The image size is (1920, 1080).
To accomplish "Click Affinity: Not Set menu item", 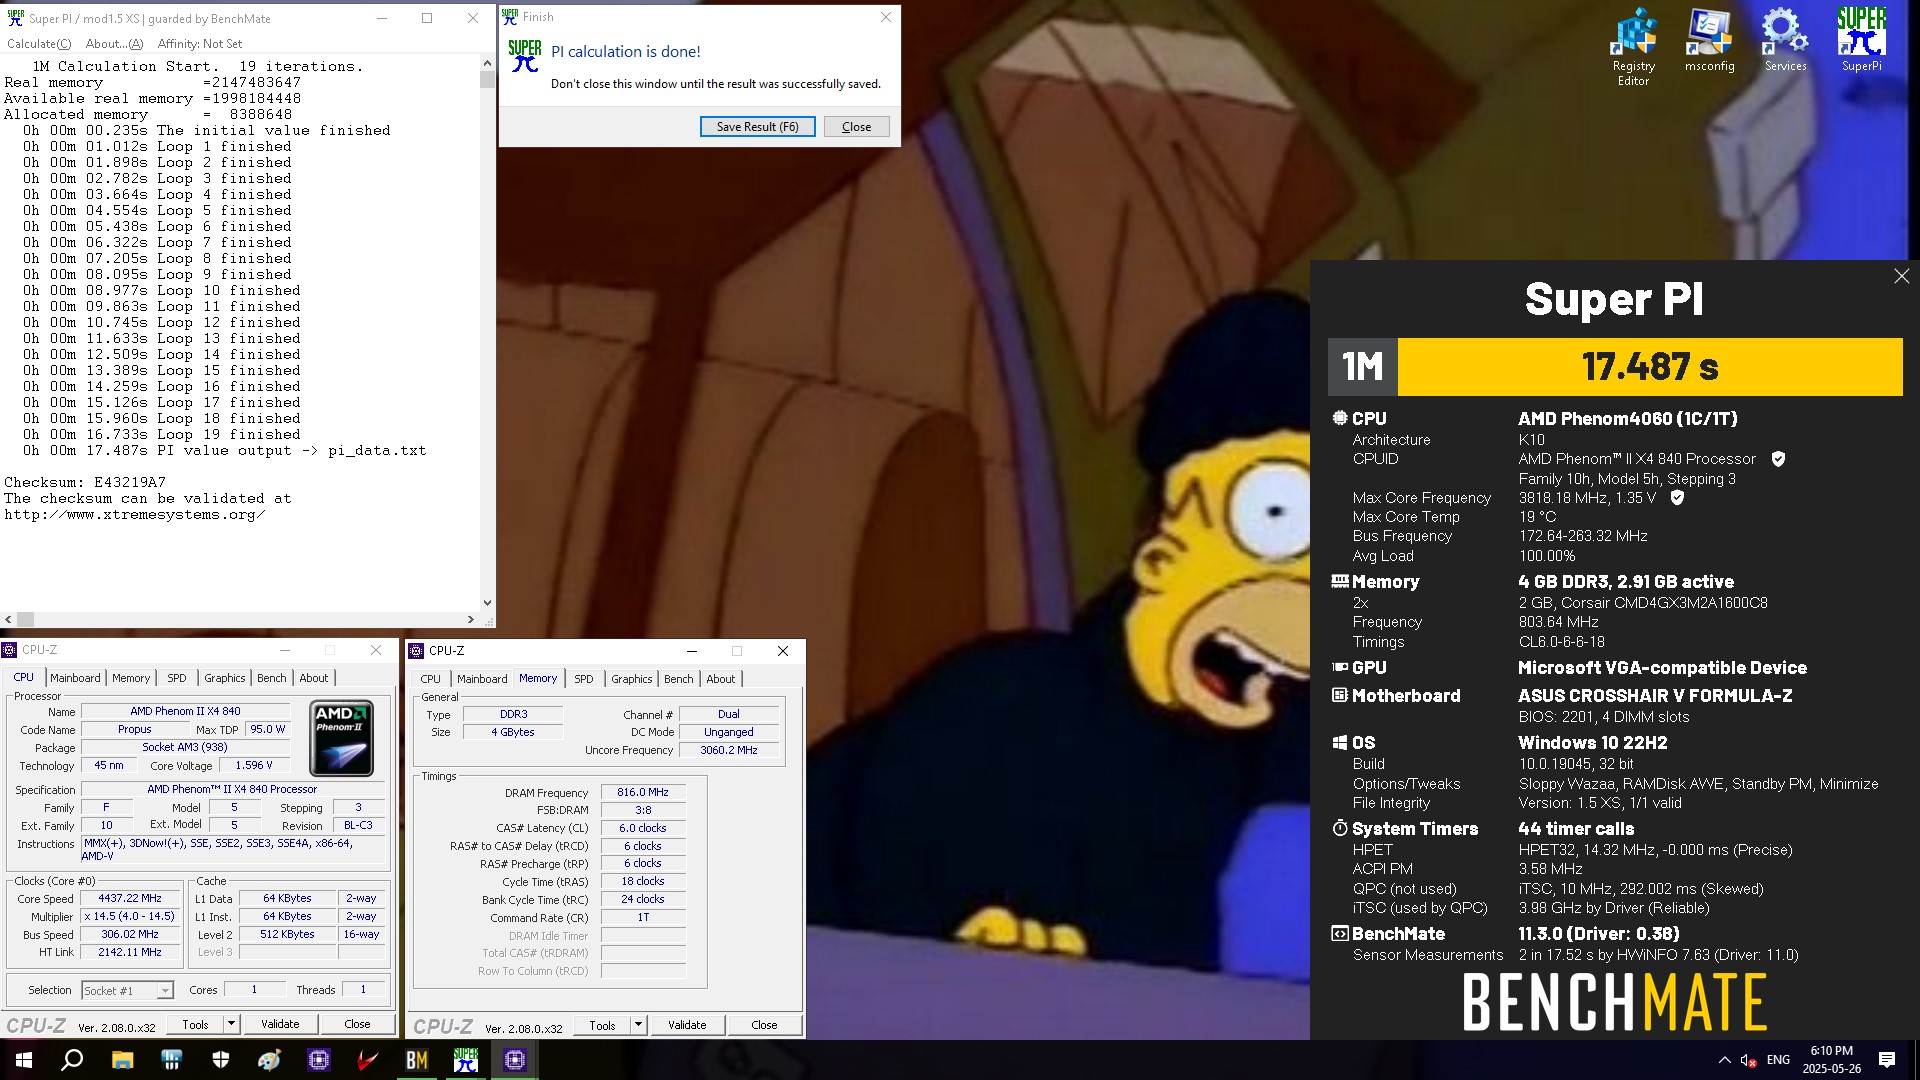I will tap(200, 44).
